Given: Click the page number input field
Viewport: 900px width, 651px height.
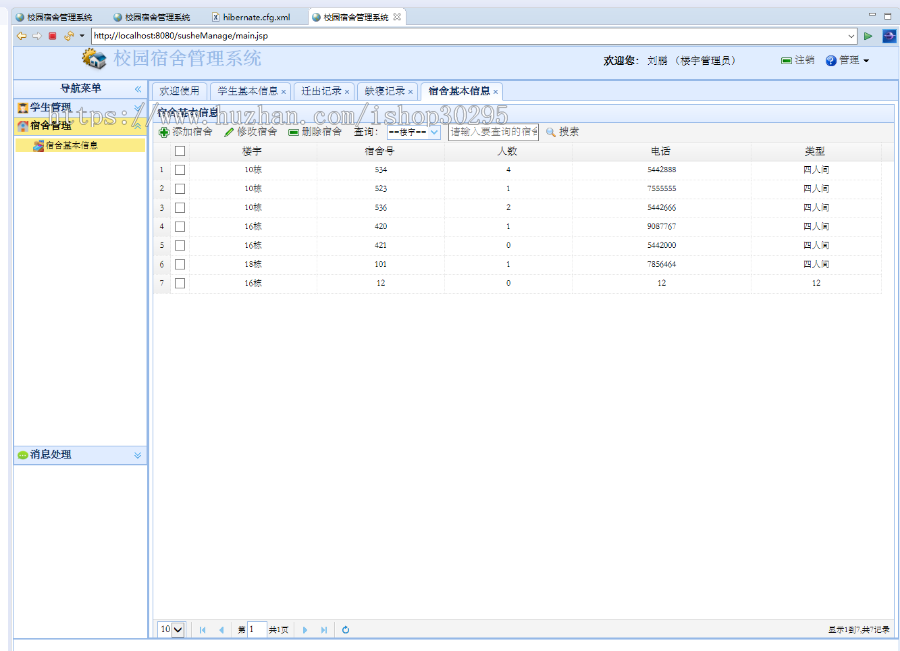Looking at the screenshot, I should tap(257, 630).
